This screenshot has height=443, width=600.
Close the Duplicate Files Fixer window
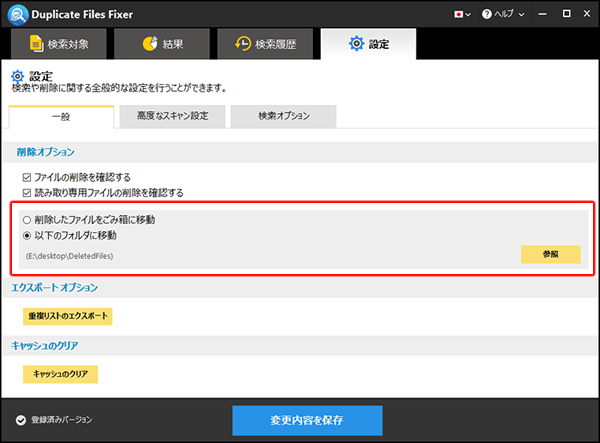click(x=587, y=14)
